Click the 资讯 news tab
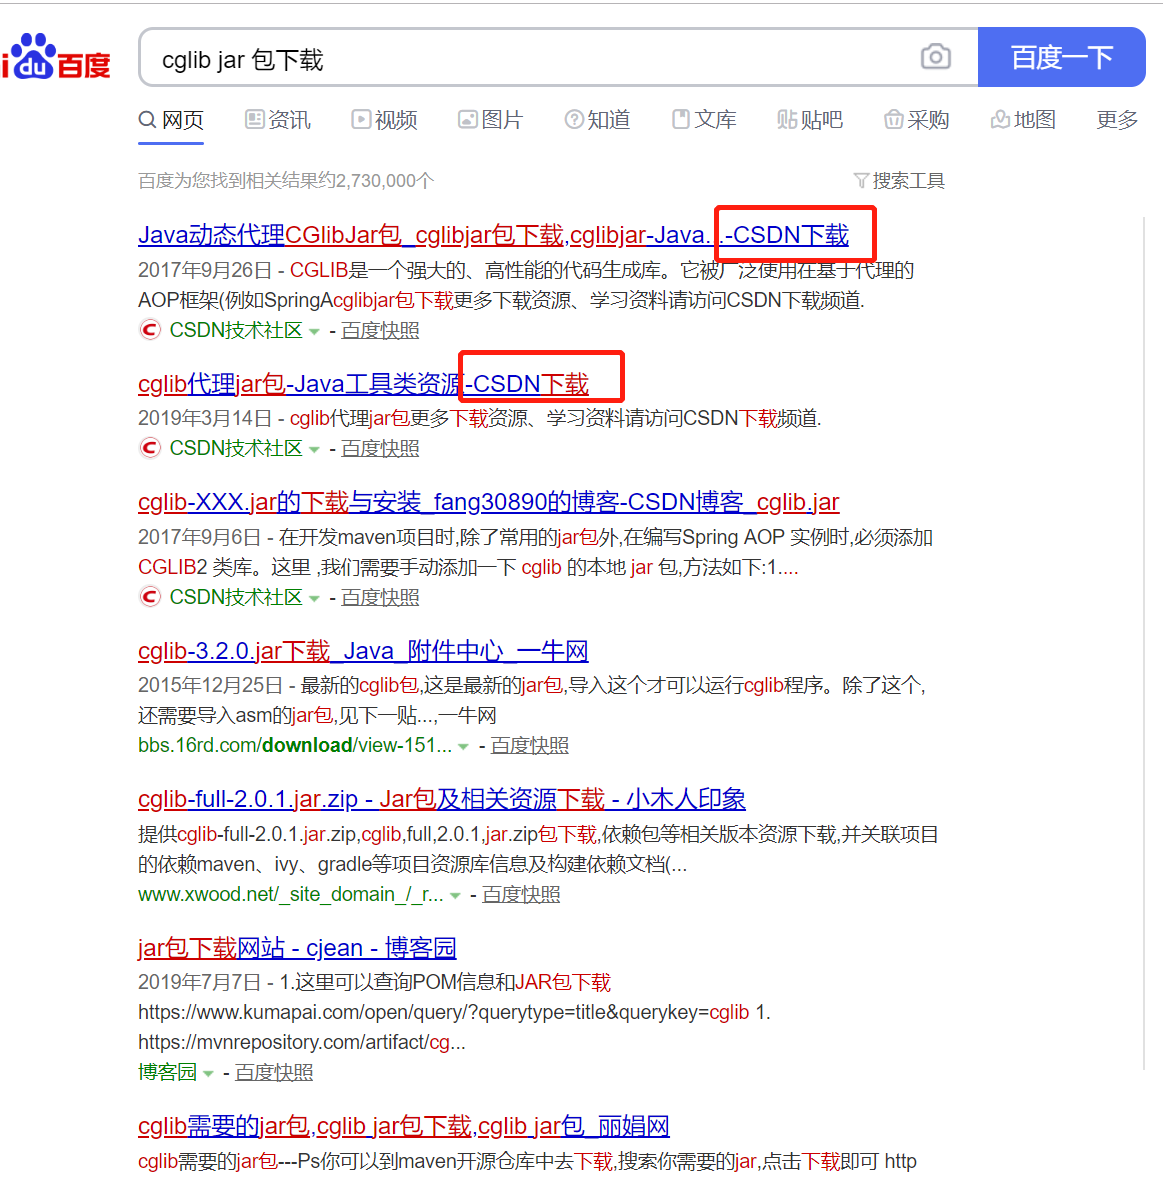This screenshot has height=1181, width=1163. click(278, 120)
